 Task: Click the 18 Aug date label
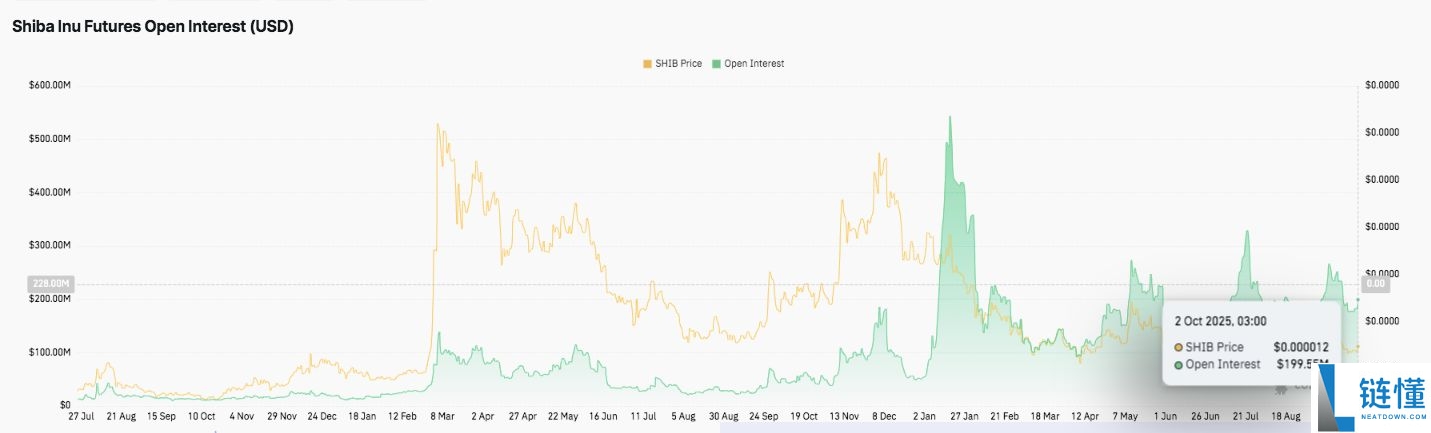point(1285,415)
